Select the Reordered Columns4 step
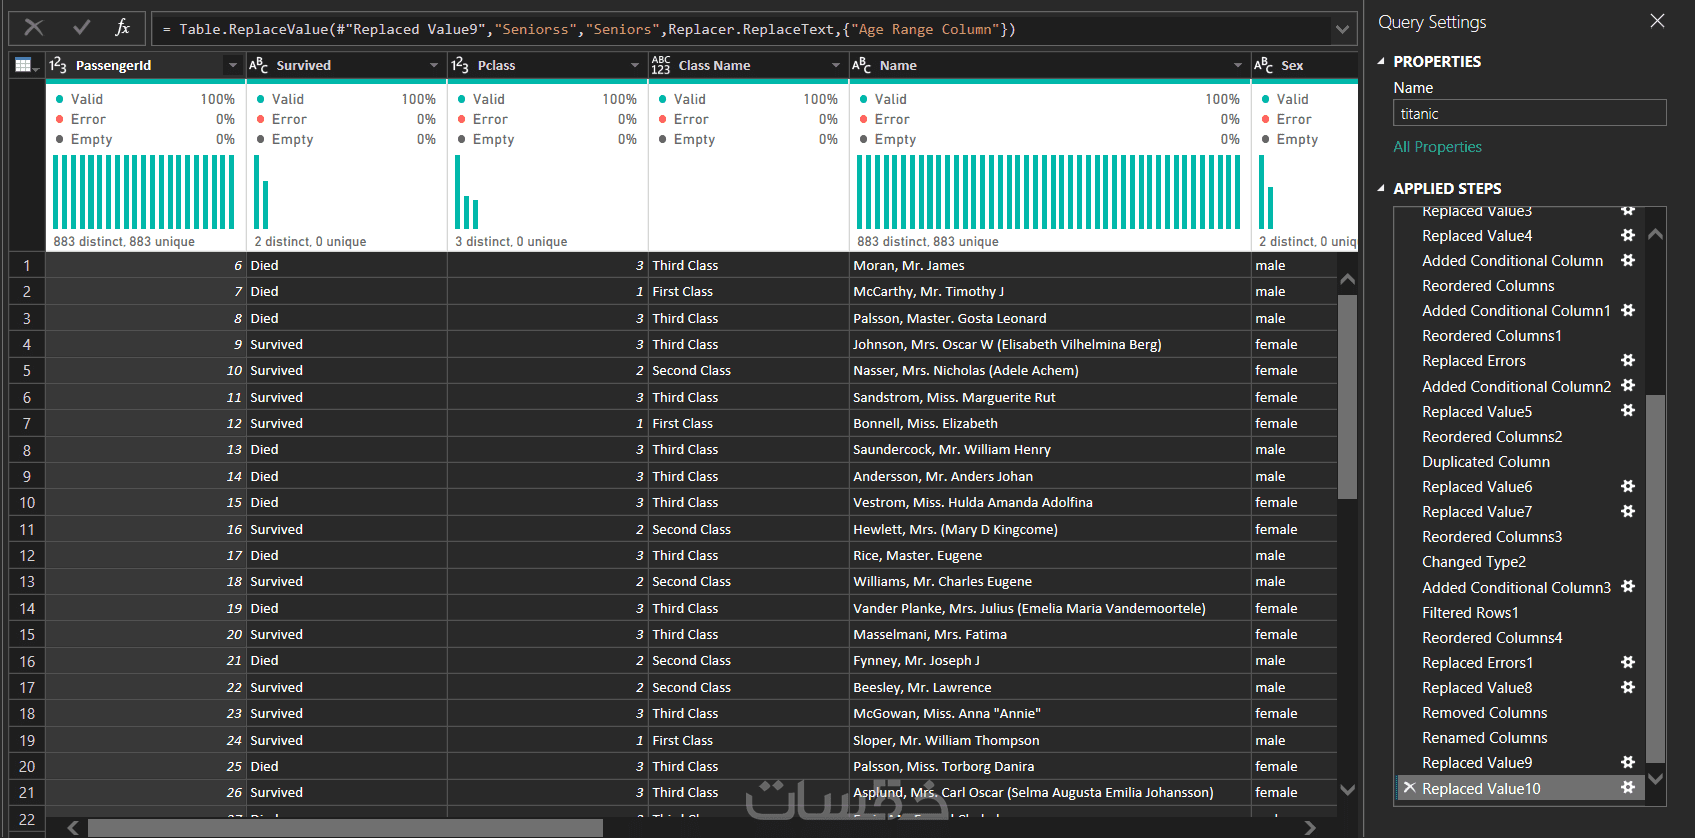The image size is (1695, 838). pos(1492,638)
